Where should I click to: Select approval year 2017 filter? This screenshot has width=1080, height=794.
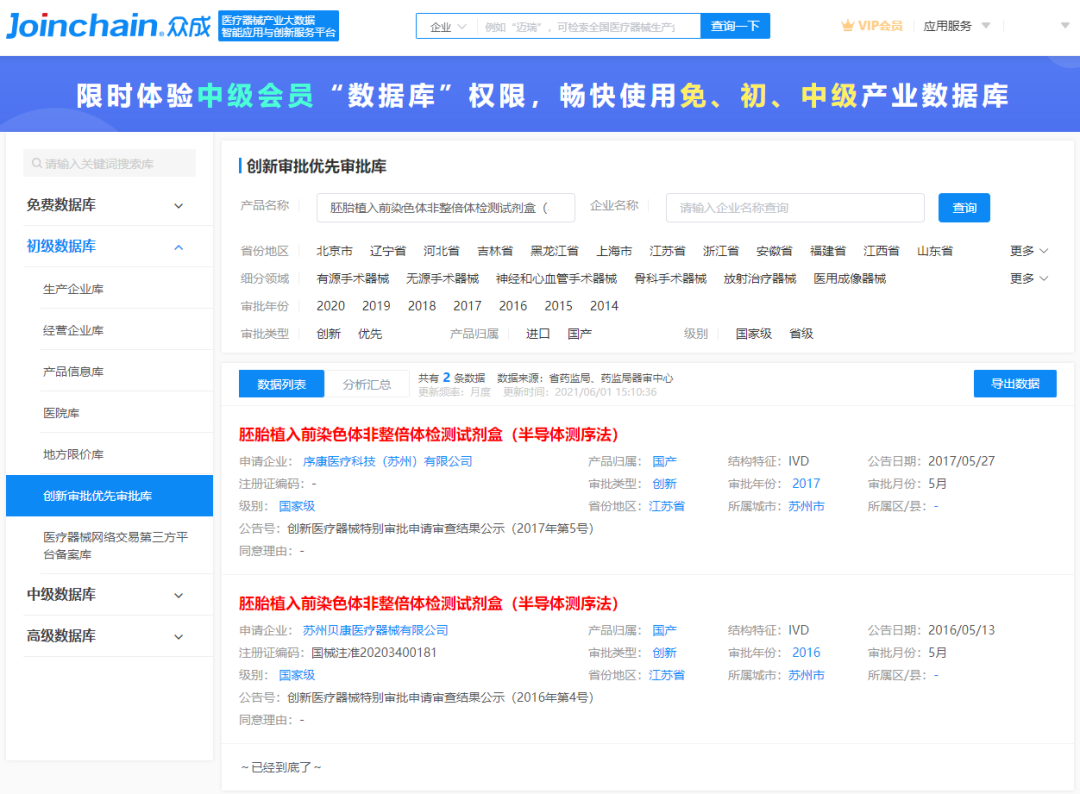click(x=467, y=306)
